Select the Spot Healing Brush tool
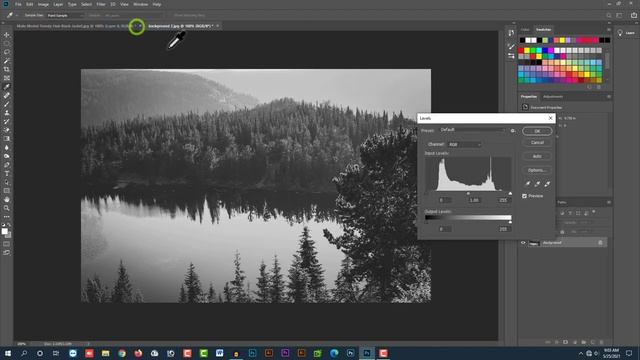This screenshot has height=360, width=640. (x=7, y=95)
